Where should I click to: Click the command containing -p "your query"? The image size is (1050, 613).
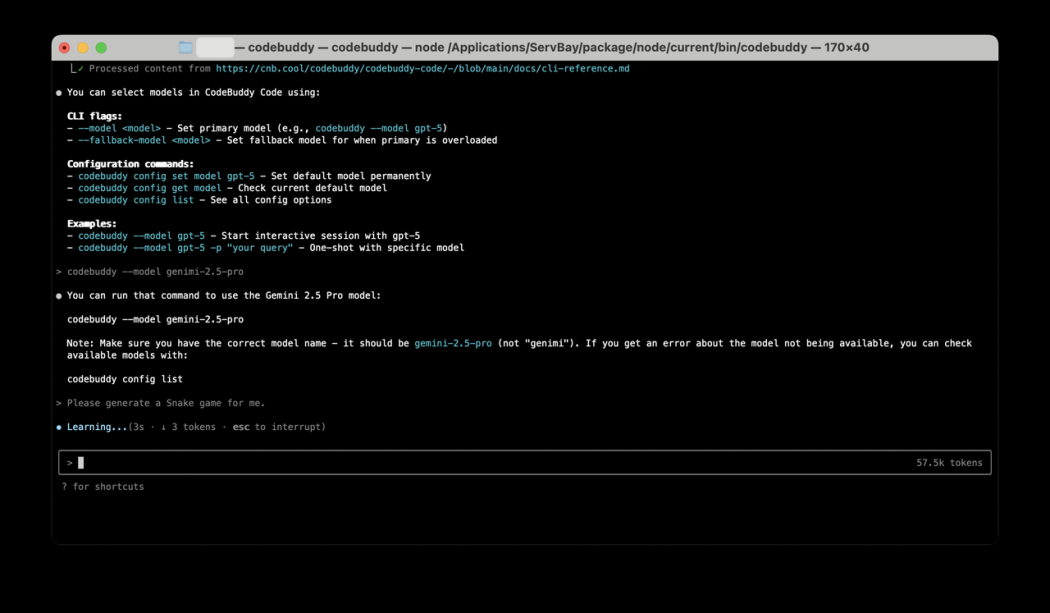pyautogui.click(x=185, y=247)
